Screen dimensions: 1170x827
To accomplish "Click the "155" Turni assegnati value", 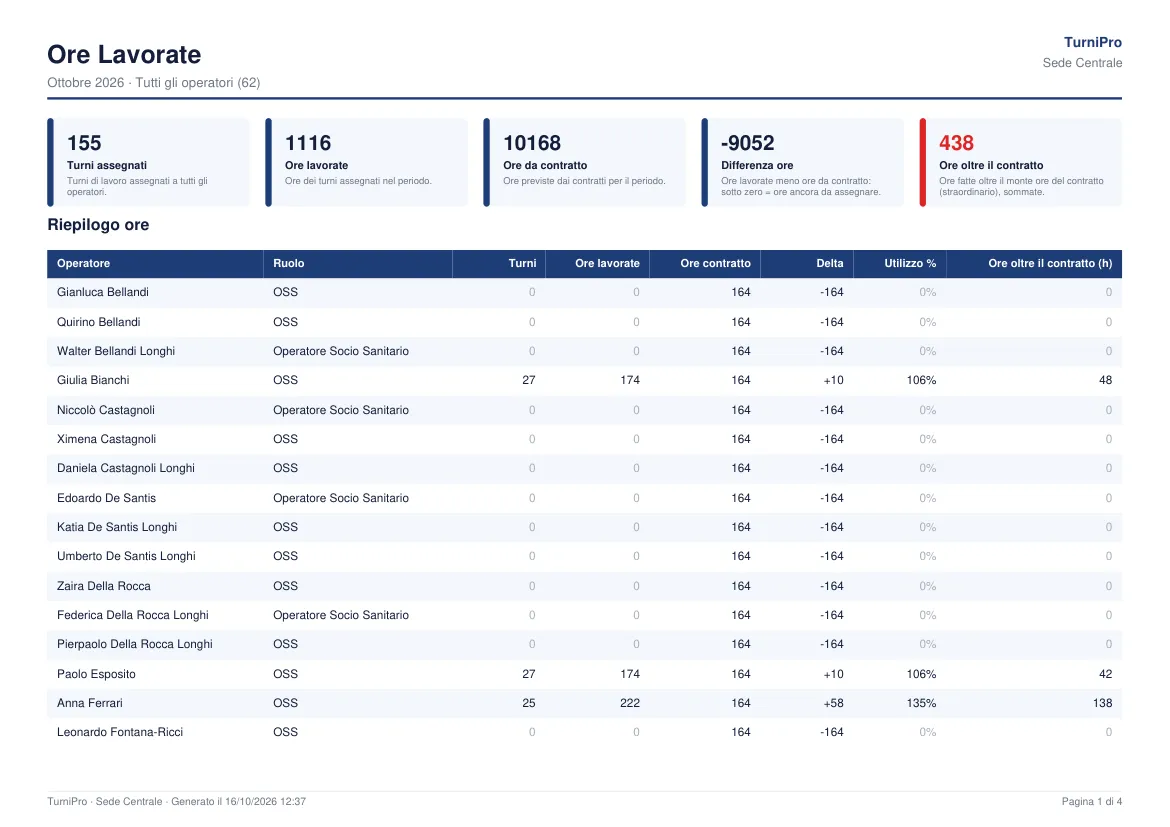I will point(84,143).
